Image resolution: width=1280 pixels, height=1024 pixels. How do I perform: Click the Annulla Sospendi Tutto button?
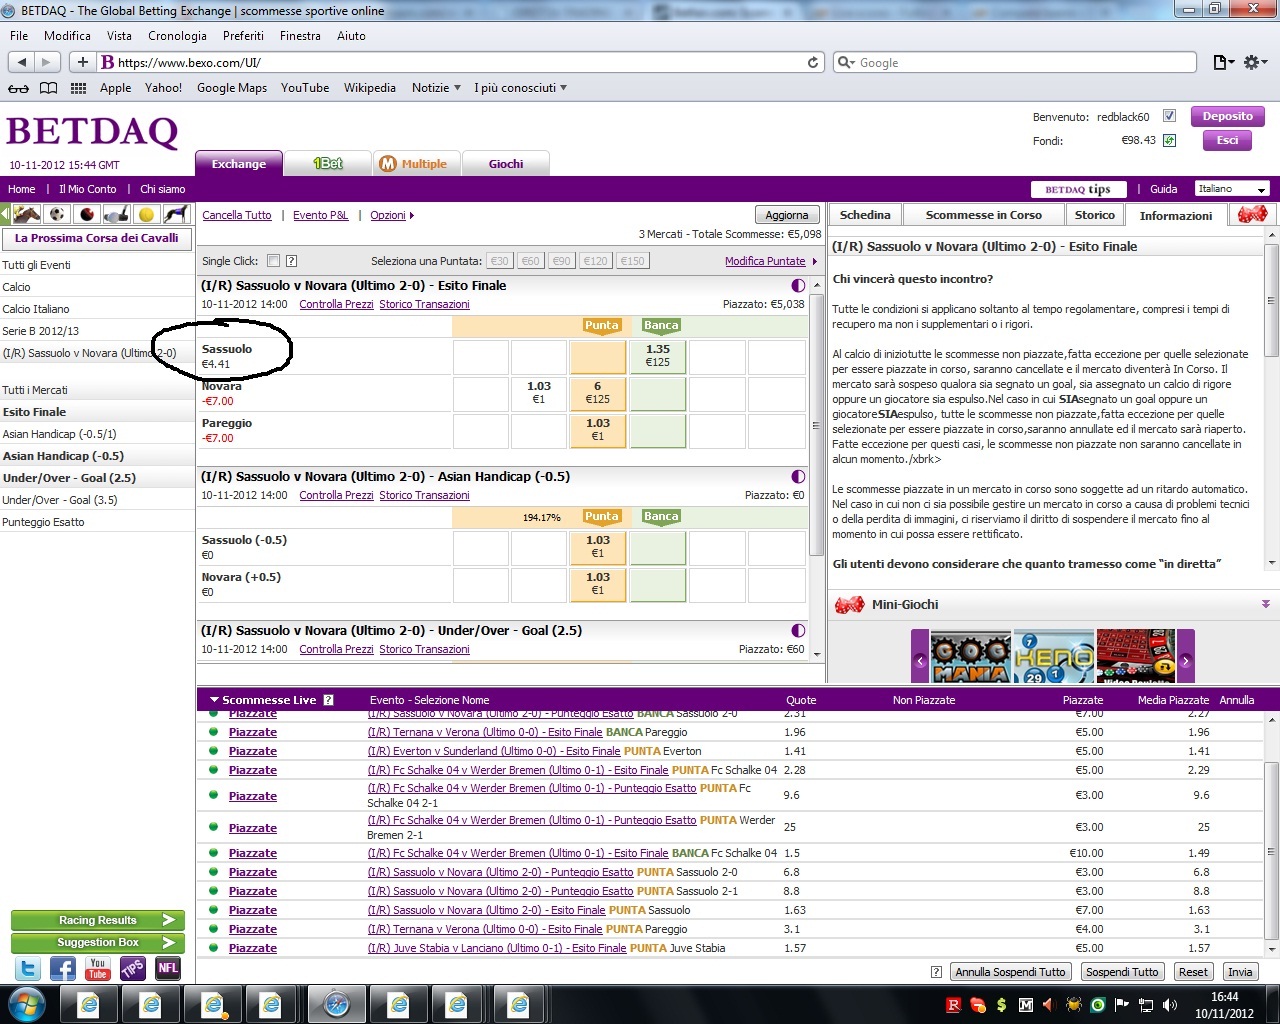[x=1010, y=972]
